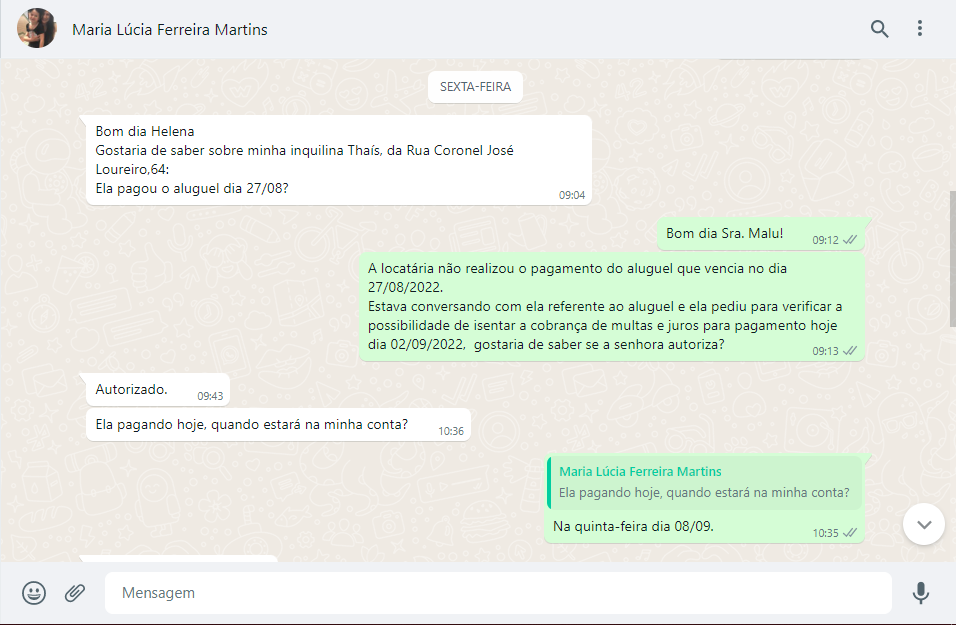This screenshot has height=625, width=956.
Task: Click the SEXTA-FEIRA date badge
Action: [475, 87]
